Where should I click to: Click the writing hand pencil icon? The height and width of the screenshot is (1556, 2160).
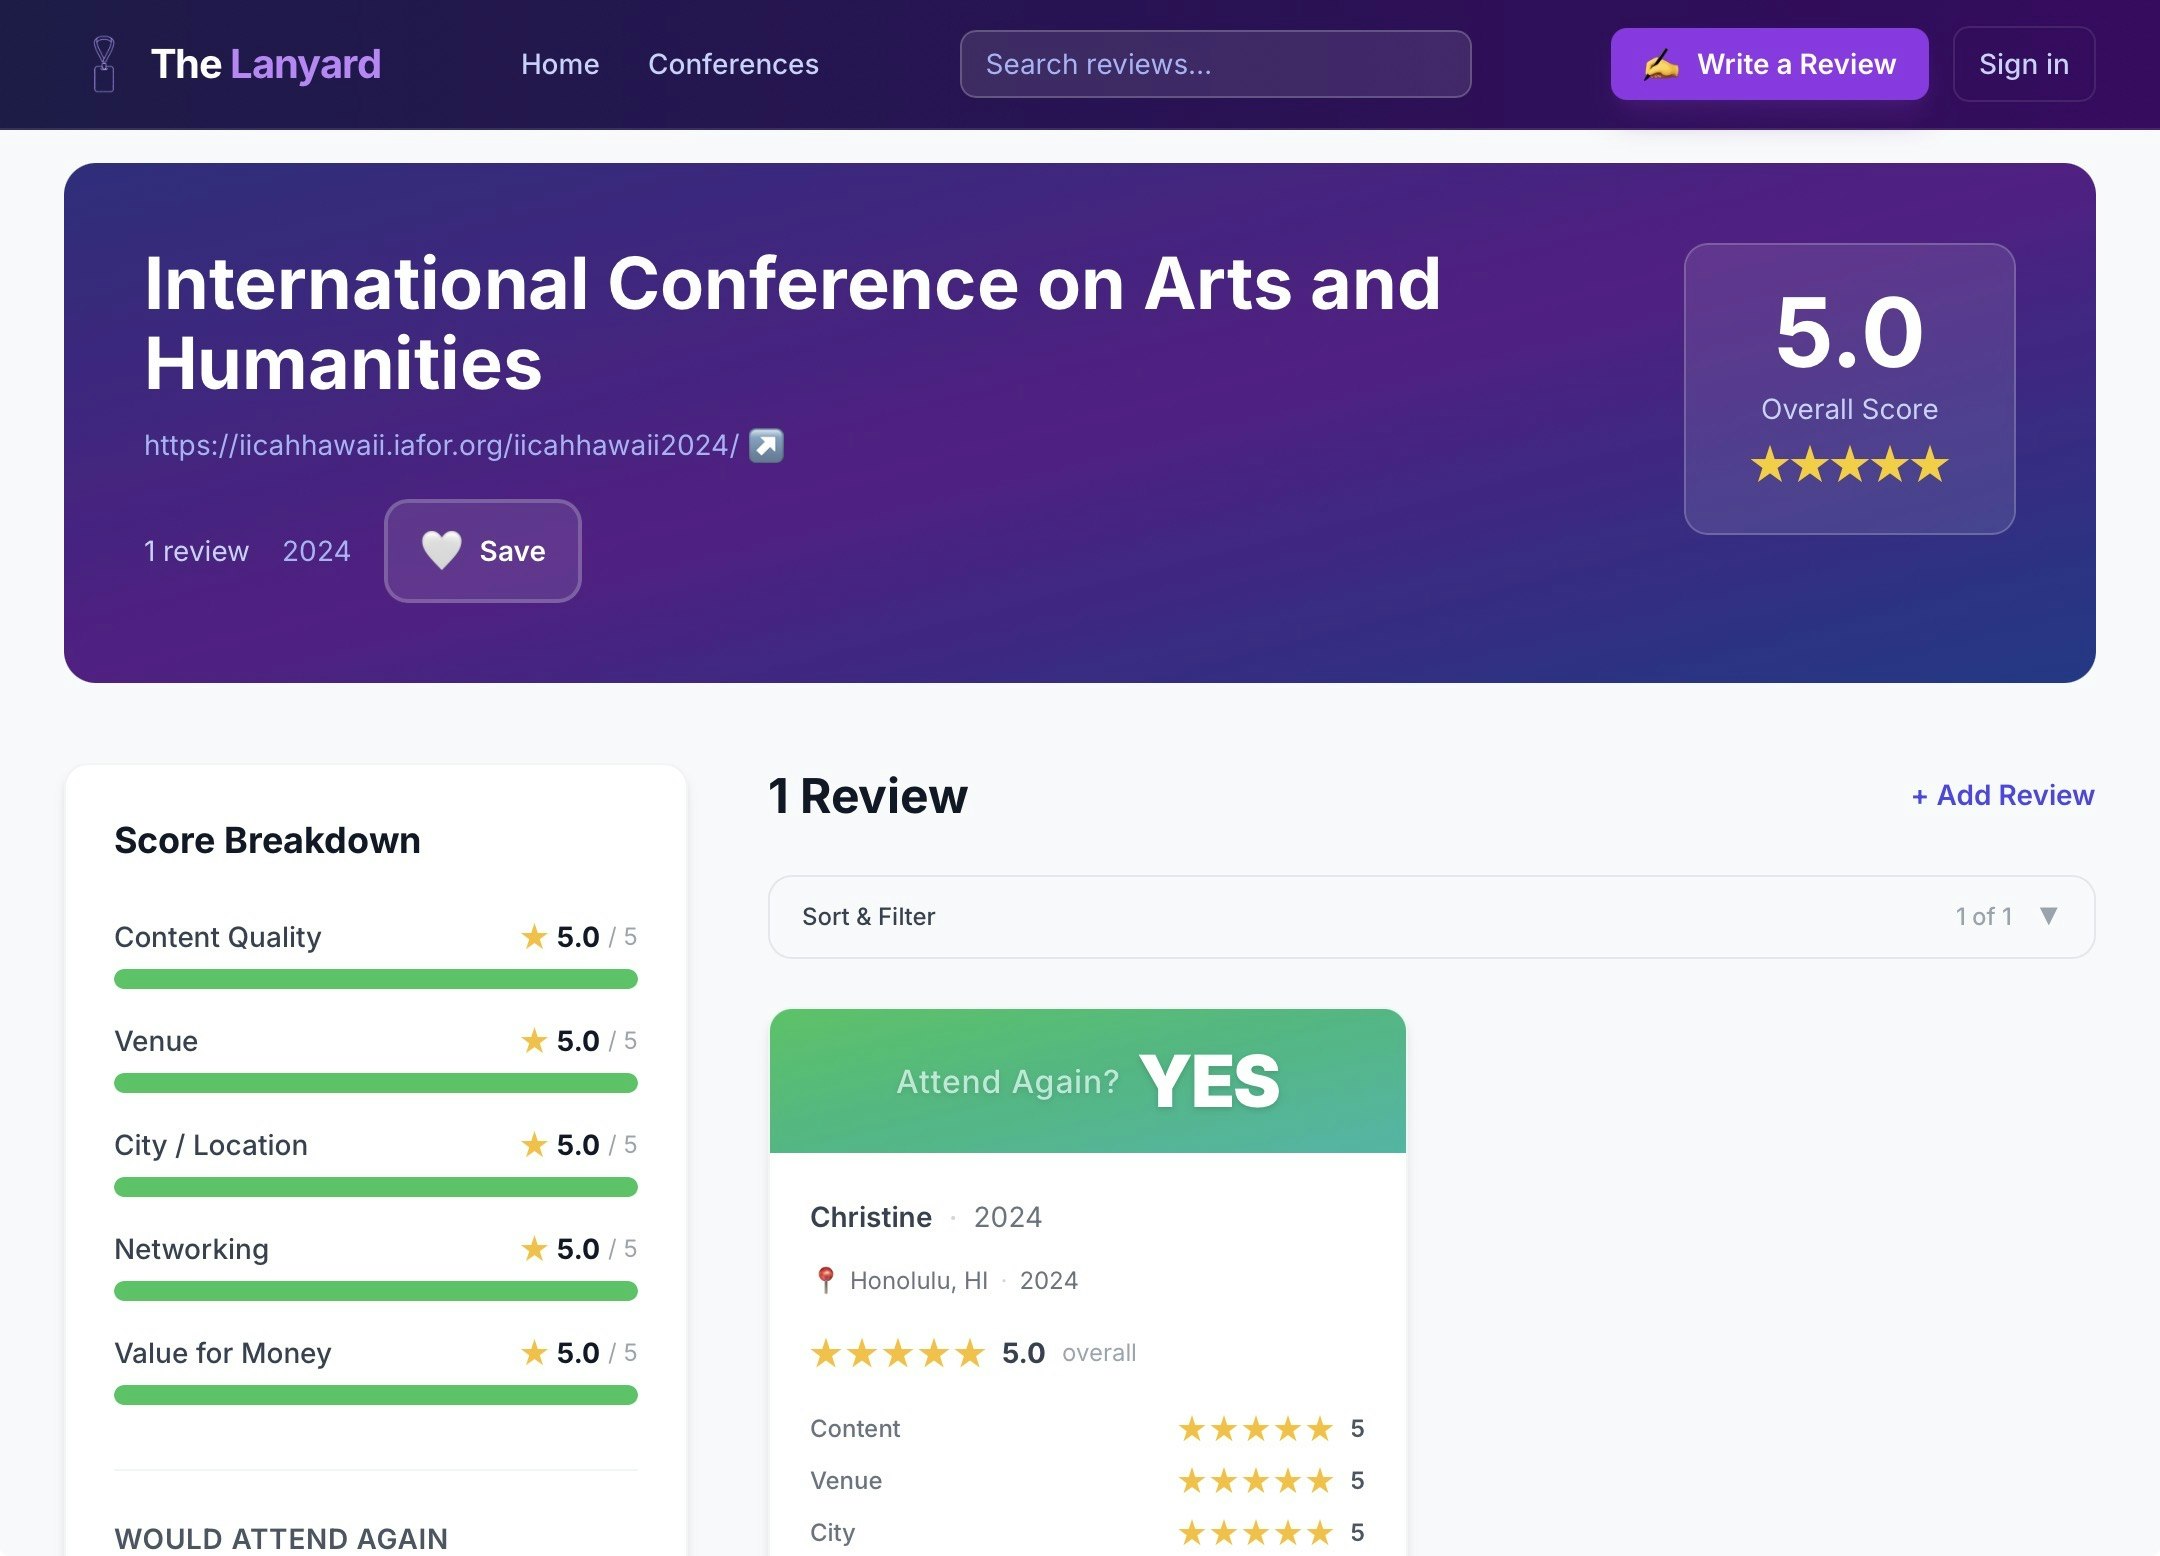pyautogui.click(x=1661, y=65)
